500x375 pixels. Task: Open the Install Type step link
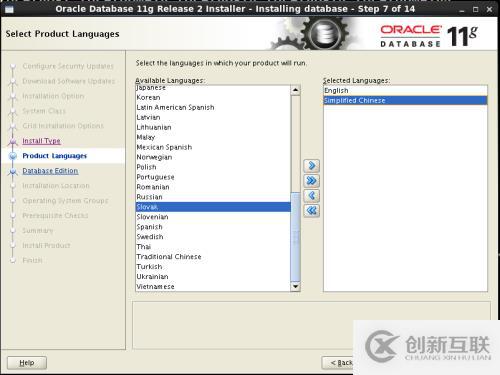coord(41,141)
